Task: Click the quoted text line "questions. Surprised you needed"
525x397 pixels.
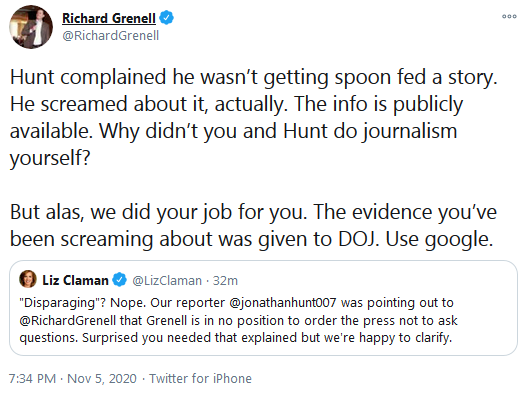Action: (236, 338)
